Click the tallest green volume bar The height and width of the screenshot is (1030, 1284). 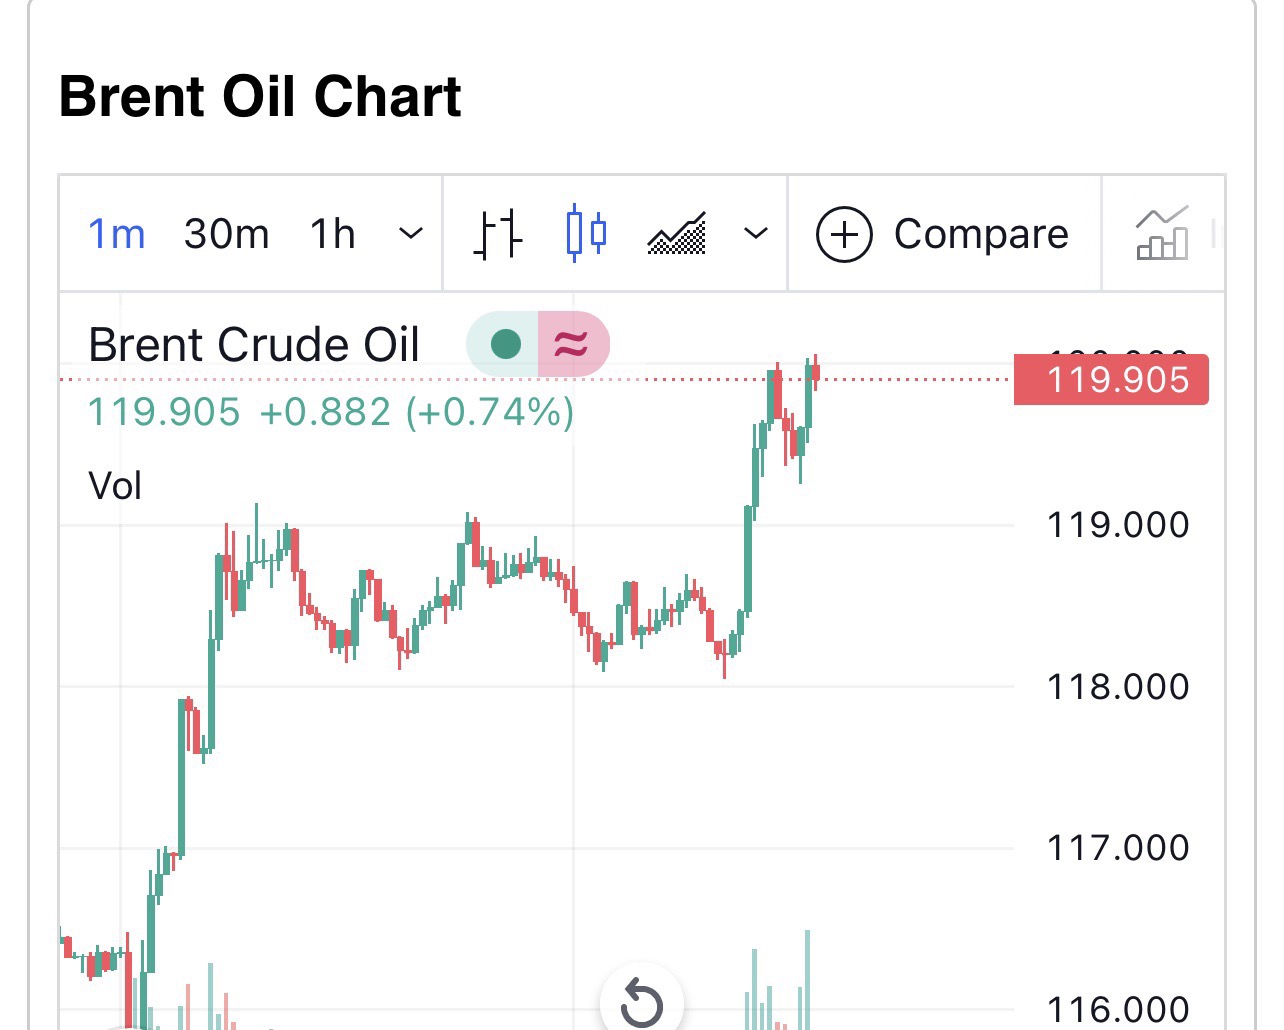[x=807, y=980]
